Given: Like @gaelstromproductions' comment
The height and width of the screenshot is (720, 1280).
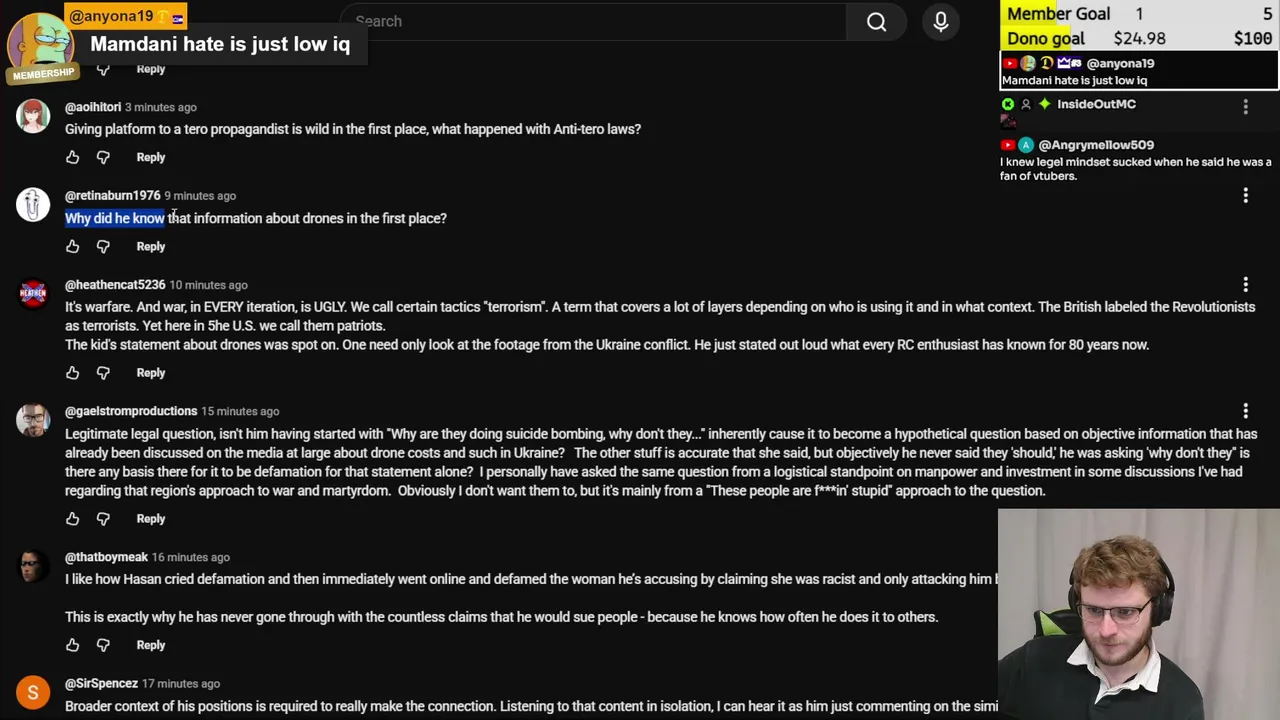Looking at the screenshot, I should (x=72, y=519).
